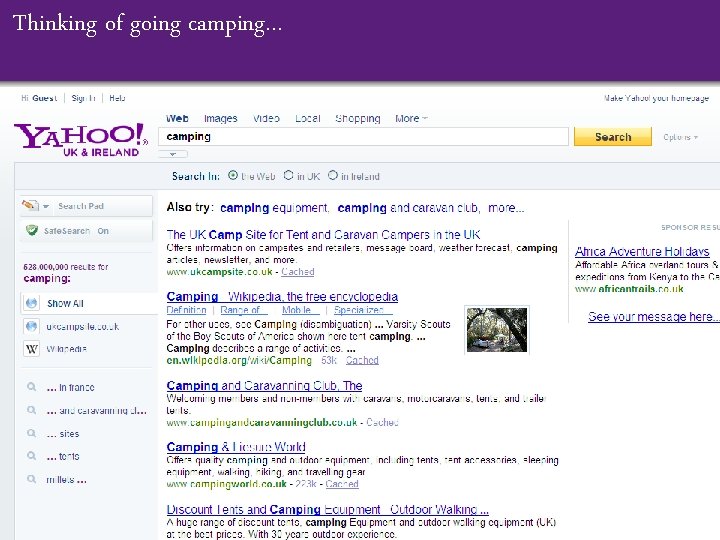Image resolution: width=720 pixels, height=540 pixels.
Task: Open Africa Adventure Holidays sponsored link
Action: coord(642,251)
